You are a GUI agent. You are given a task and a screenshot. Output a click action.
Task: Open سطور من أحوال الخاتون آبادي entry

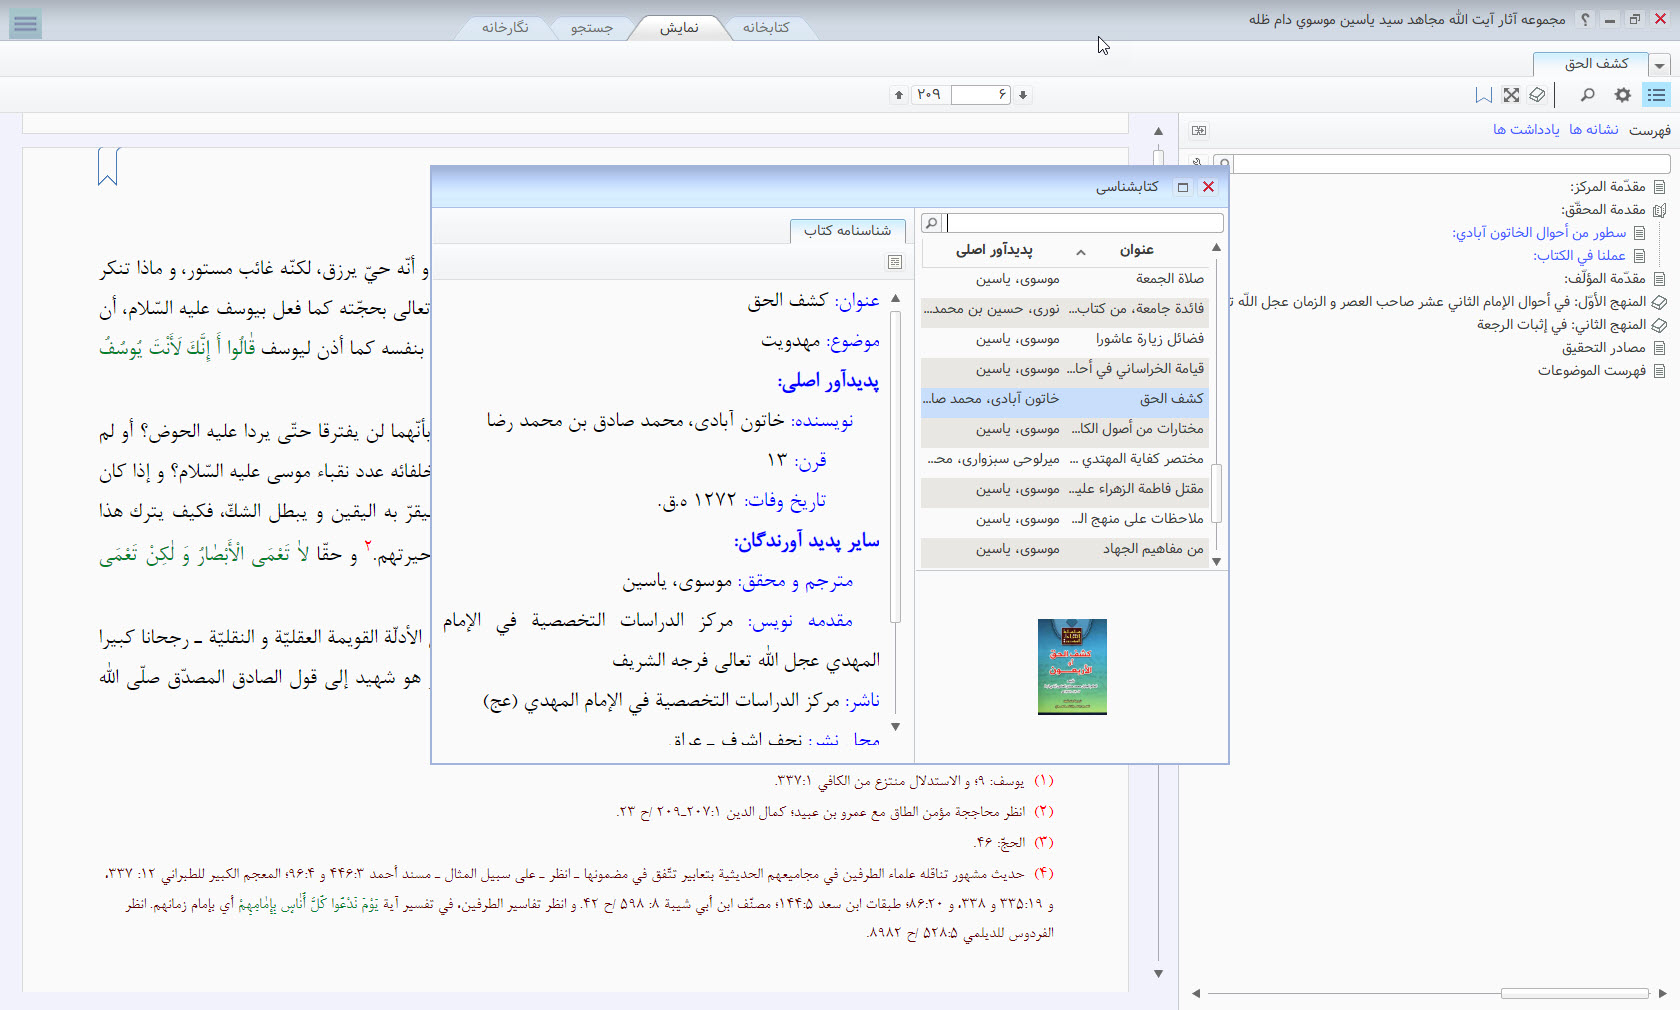coord(1539,233)
